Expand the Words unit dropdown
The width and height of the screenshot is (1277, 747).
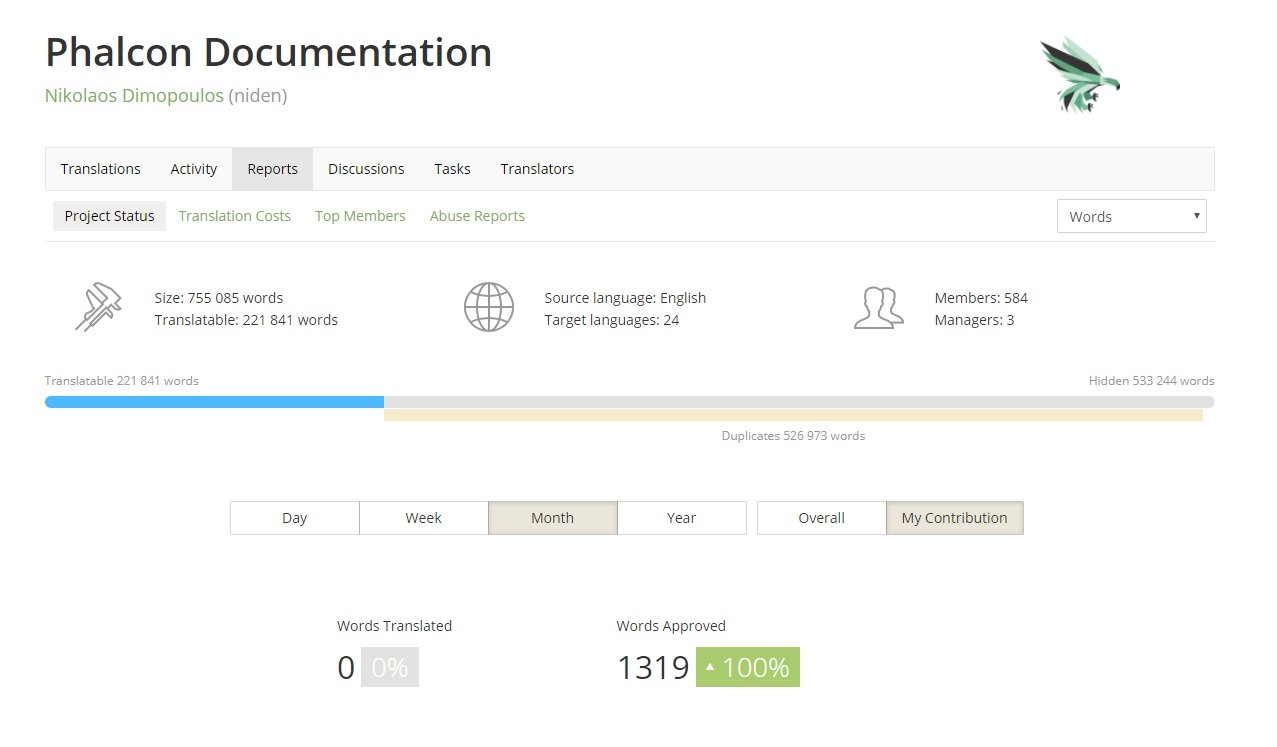(x=1131, y=216)
